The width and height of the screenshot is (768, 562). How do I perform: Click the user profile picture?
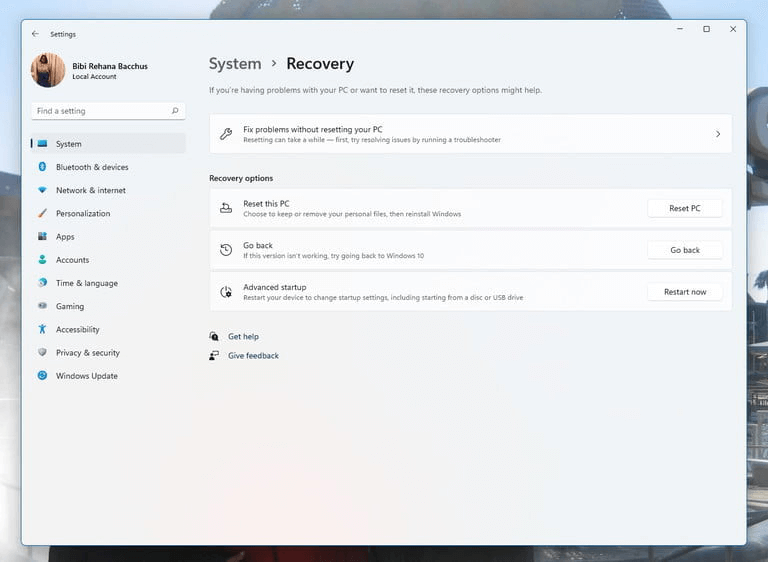(x=48, y=70)
